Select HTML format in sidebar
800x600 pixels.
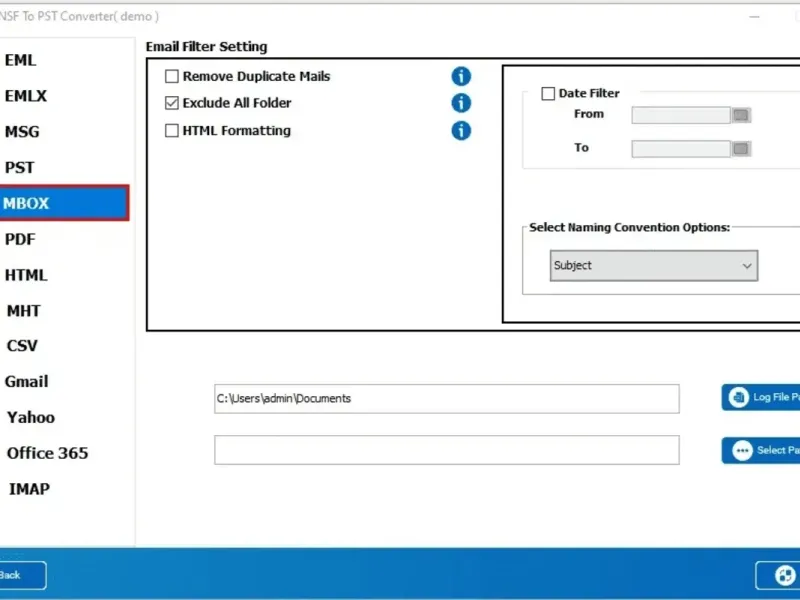pos(26,275)
